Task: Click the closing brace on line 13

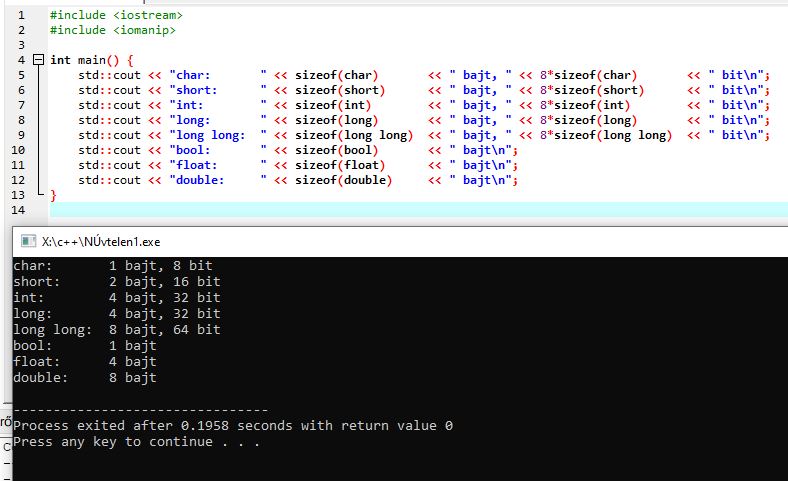Action: click(x=53, y=195)
